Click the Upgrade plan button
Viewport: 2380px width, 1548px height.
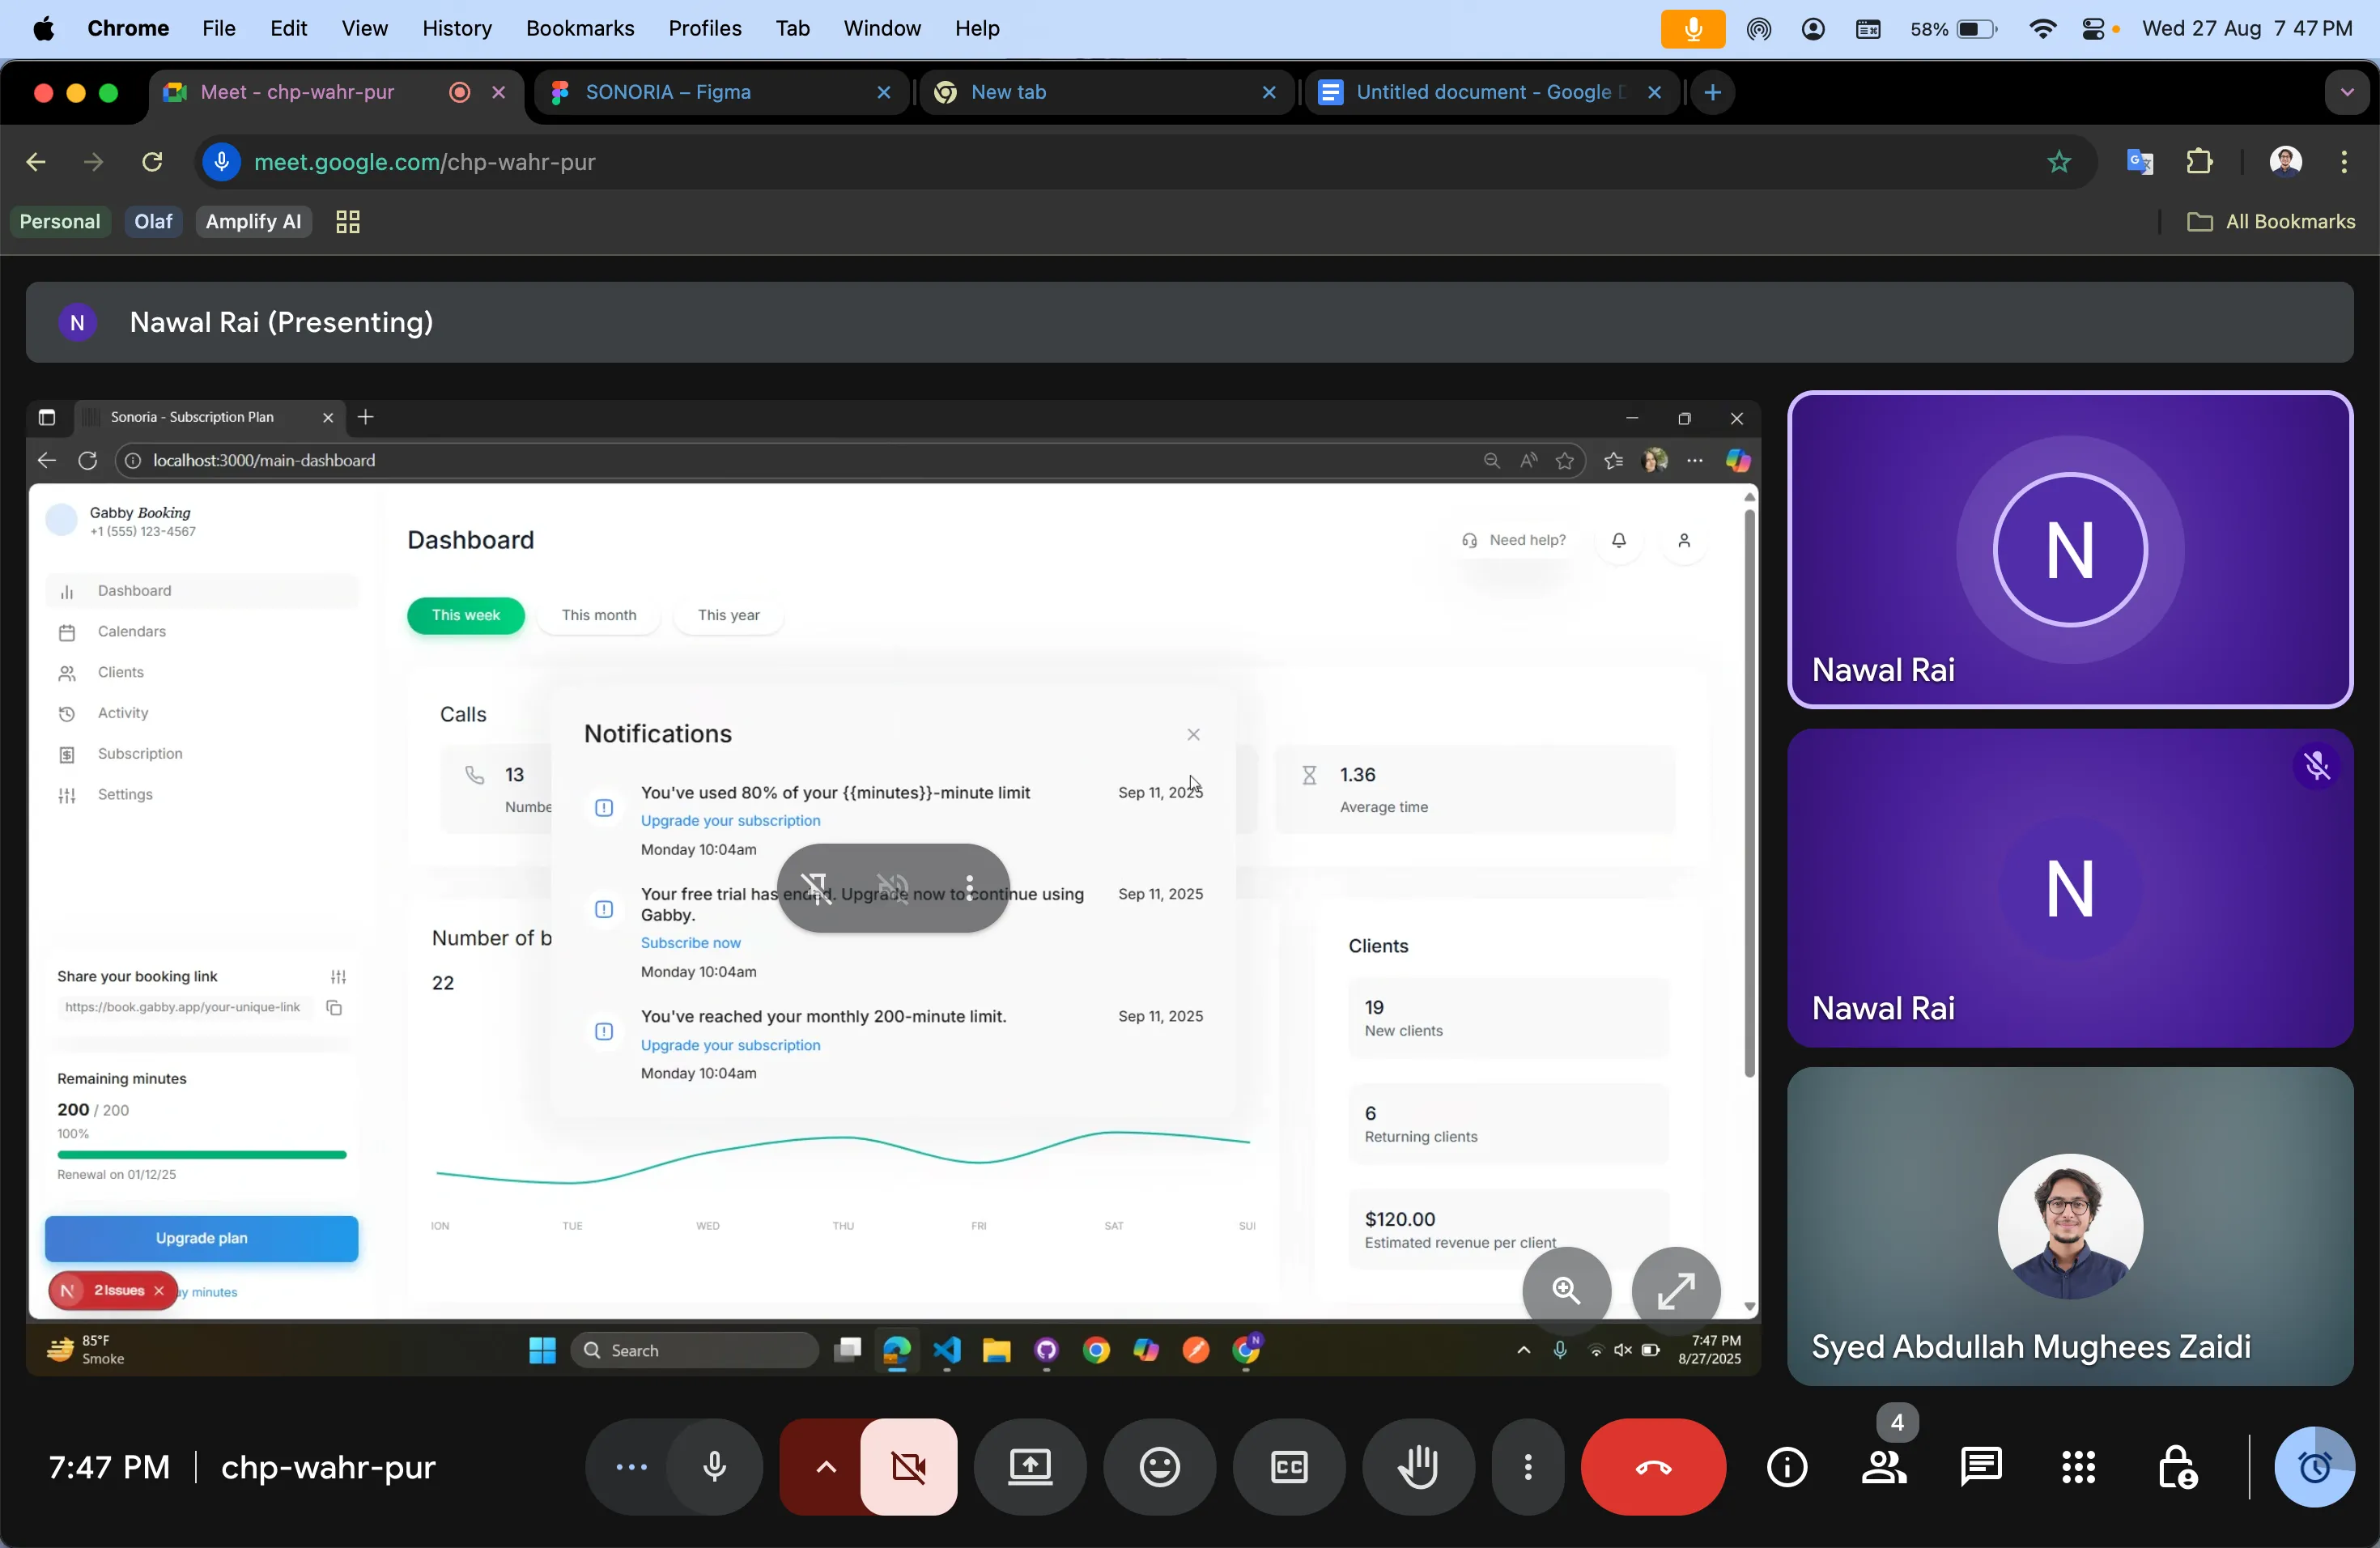tap(202, 1238)
